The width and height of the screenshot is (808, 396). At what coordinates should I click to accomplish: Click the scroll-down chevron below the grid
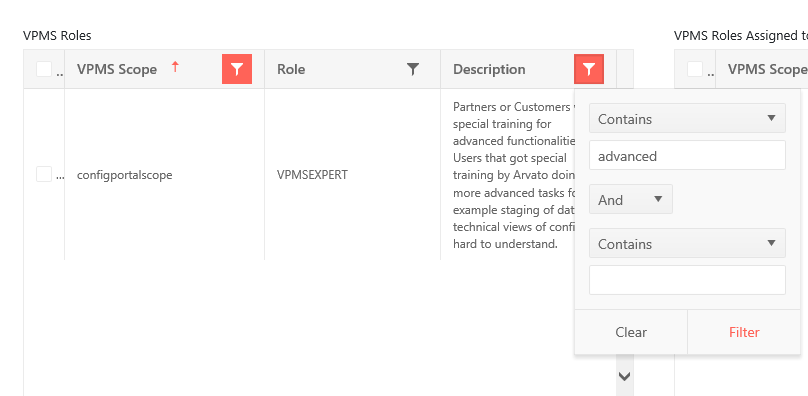(x=625, y=376)
